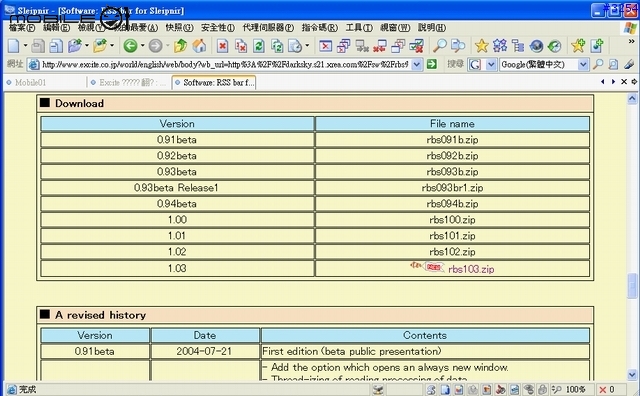Click the URL address field
This screenshot has height=396, width=640.
click(x=225, y=65)
